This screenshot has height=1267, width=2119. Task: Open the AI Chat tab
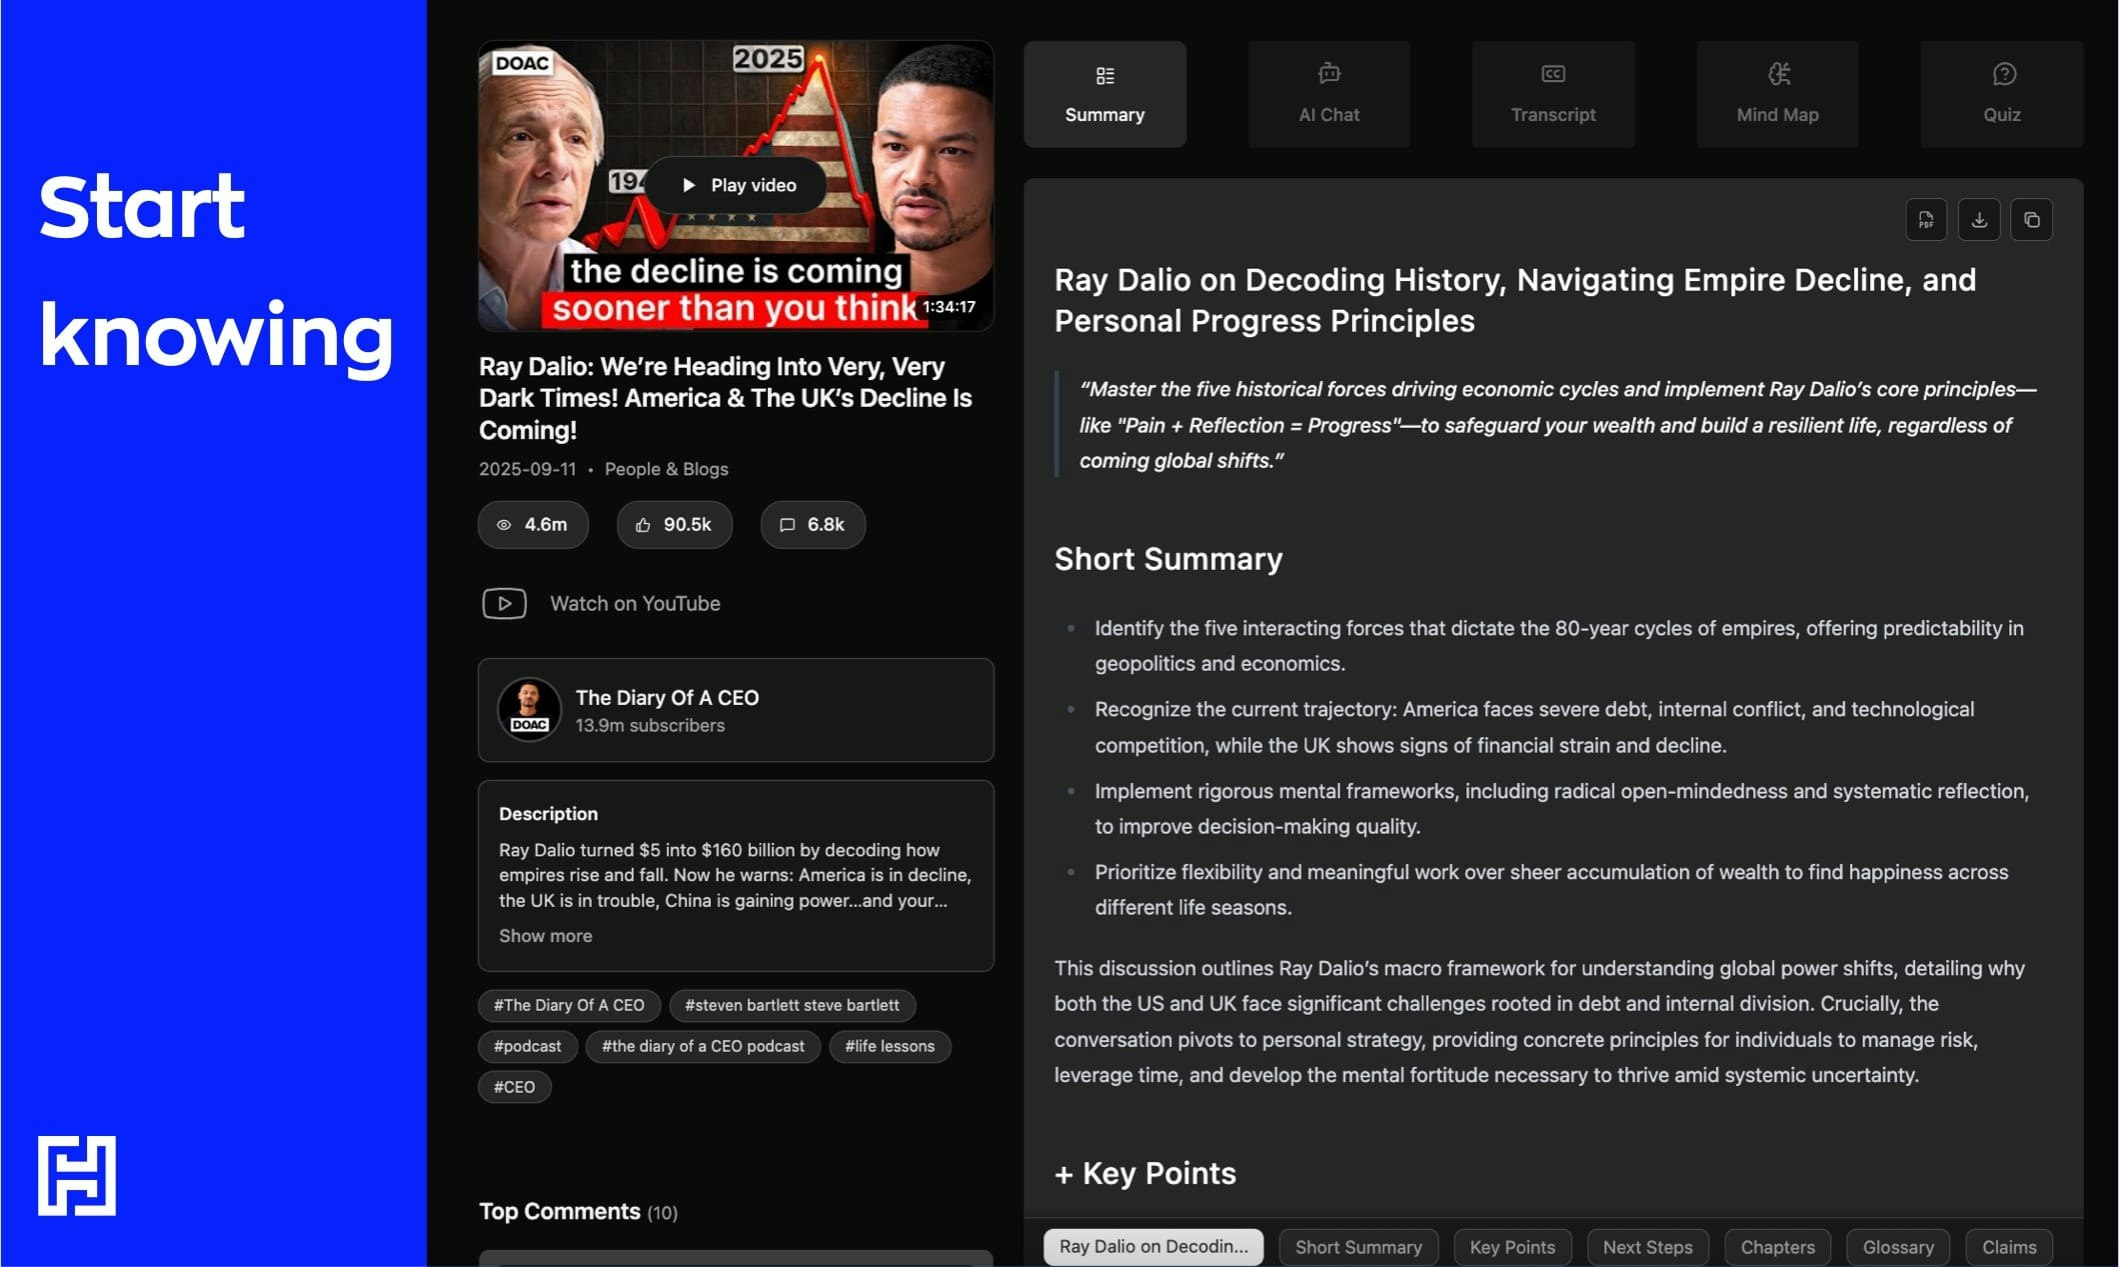[x=1328, y=94]
